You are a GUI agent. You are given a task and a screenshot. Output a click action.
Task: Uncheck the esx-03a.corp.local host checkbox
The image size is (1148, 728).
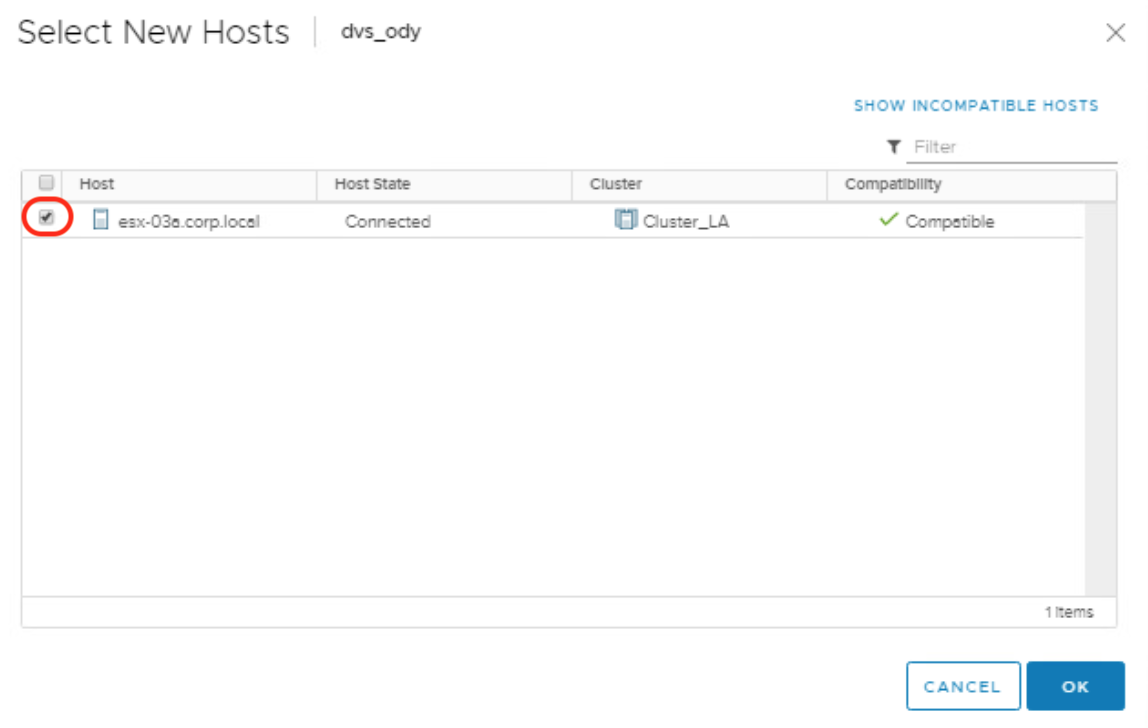(46, 218)
